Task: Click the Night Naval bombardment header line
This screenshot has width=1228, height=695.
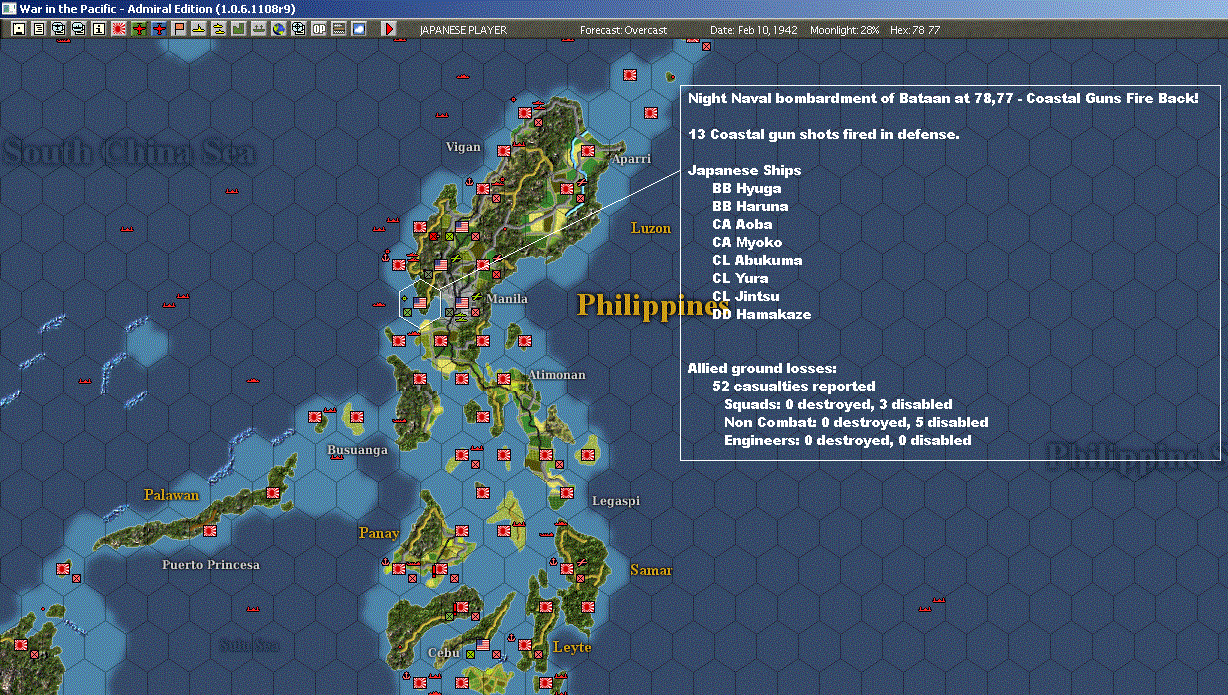Action: pos(943,98)
